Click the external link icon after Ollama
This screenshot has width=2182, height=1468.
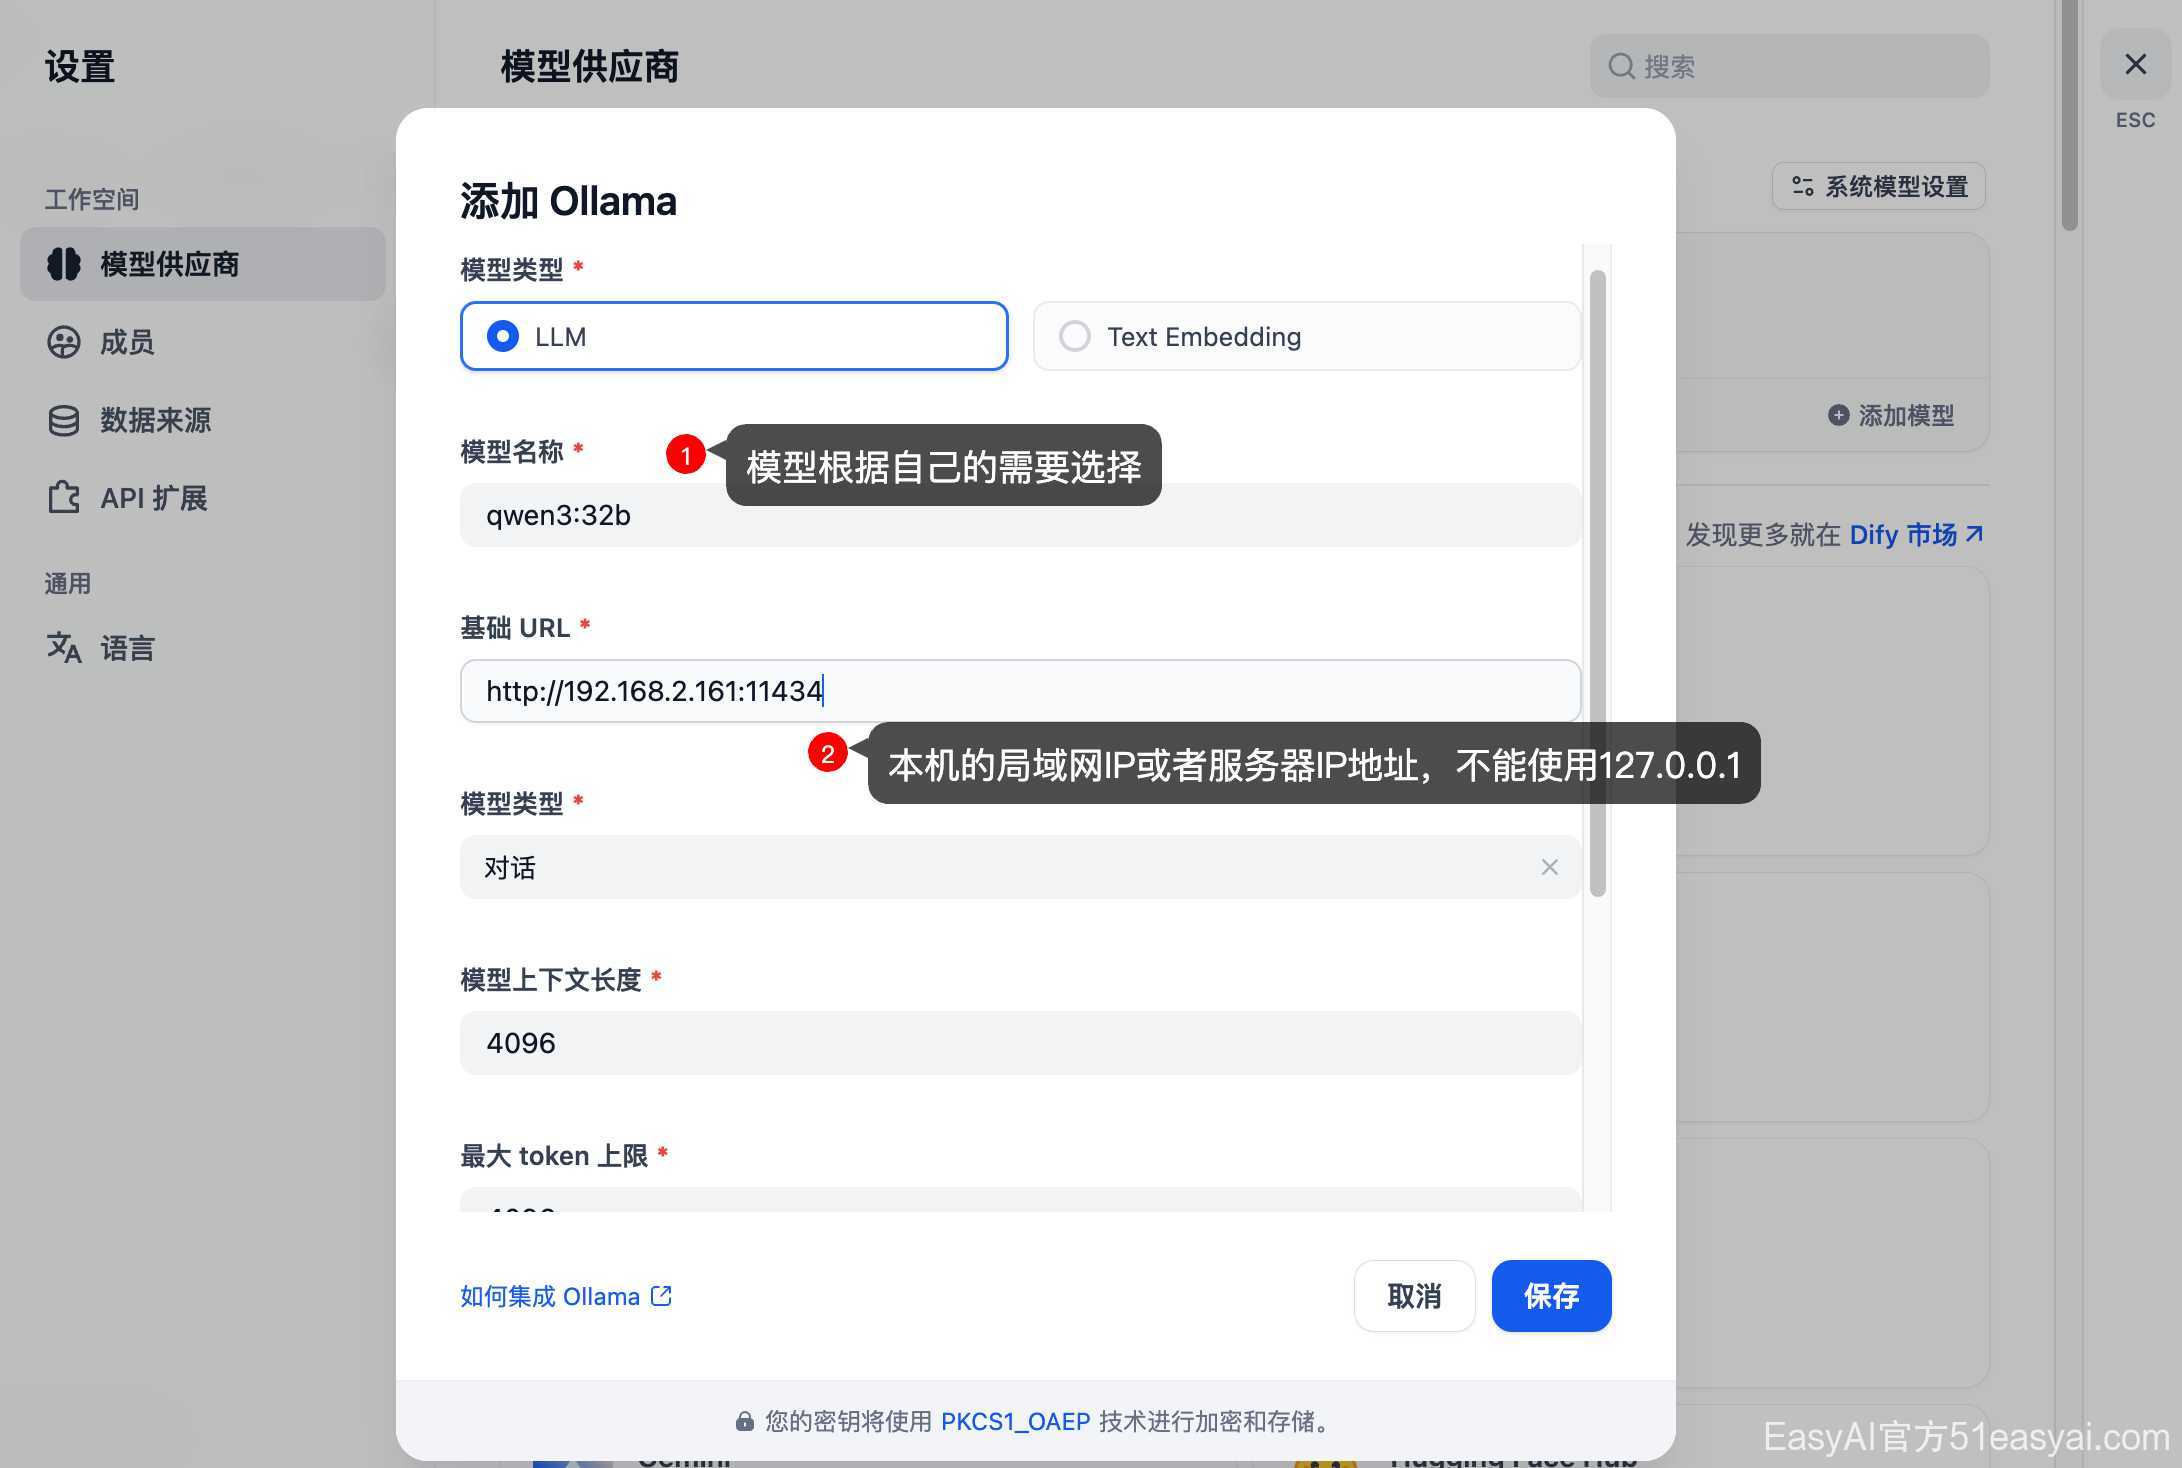click(661, 1296)
